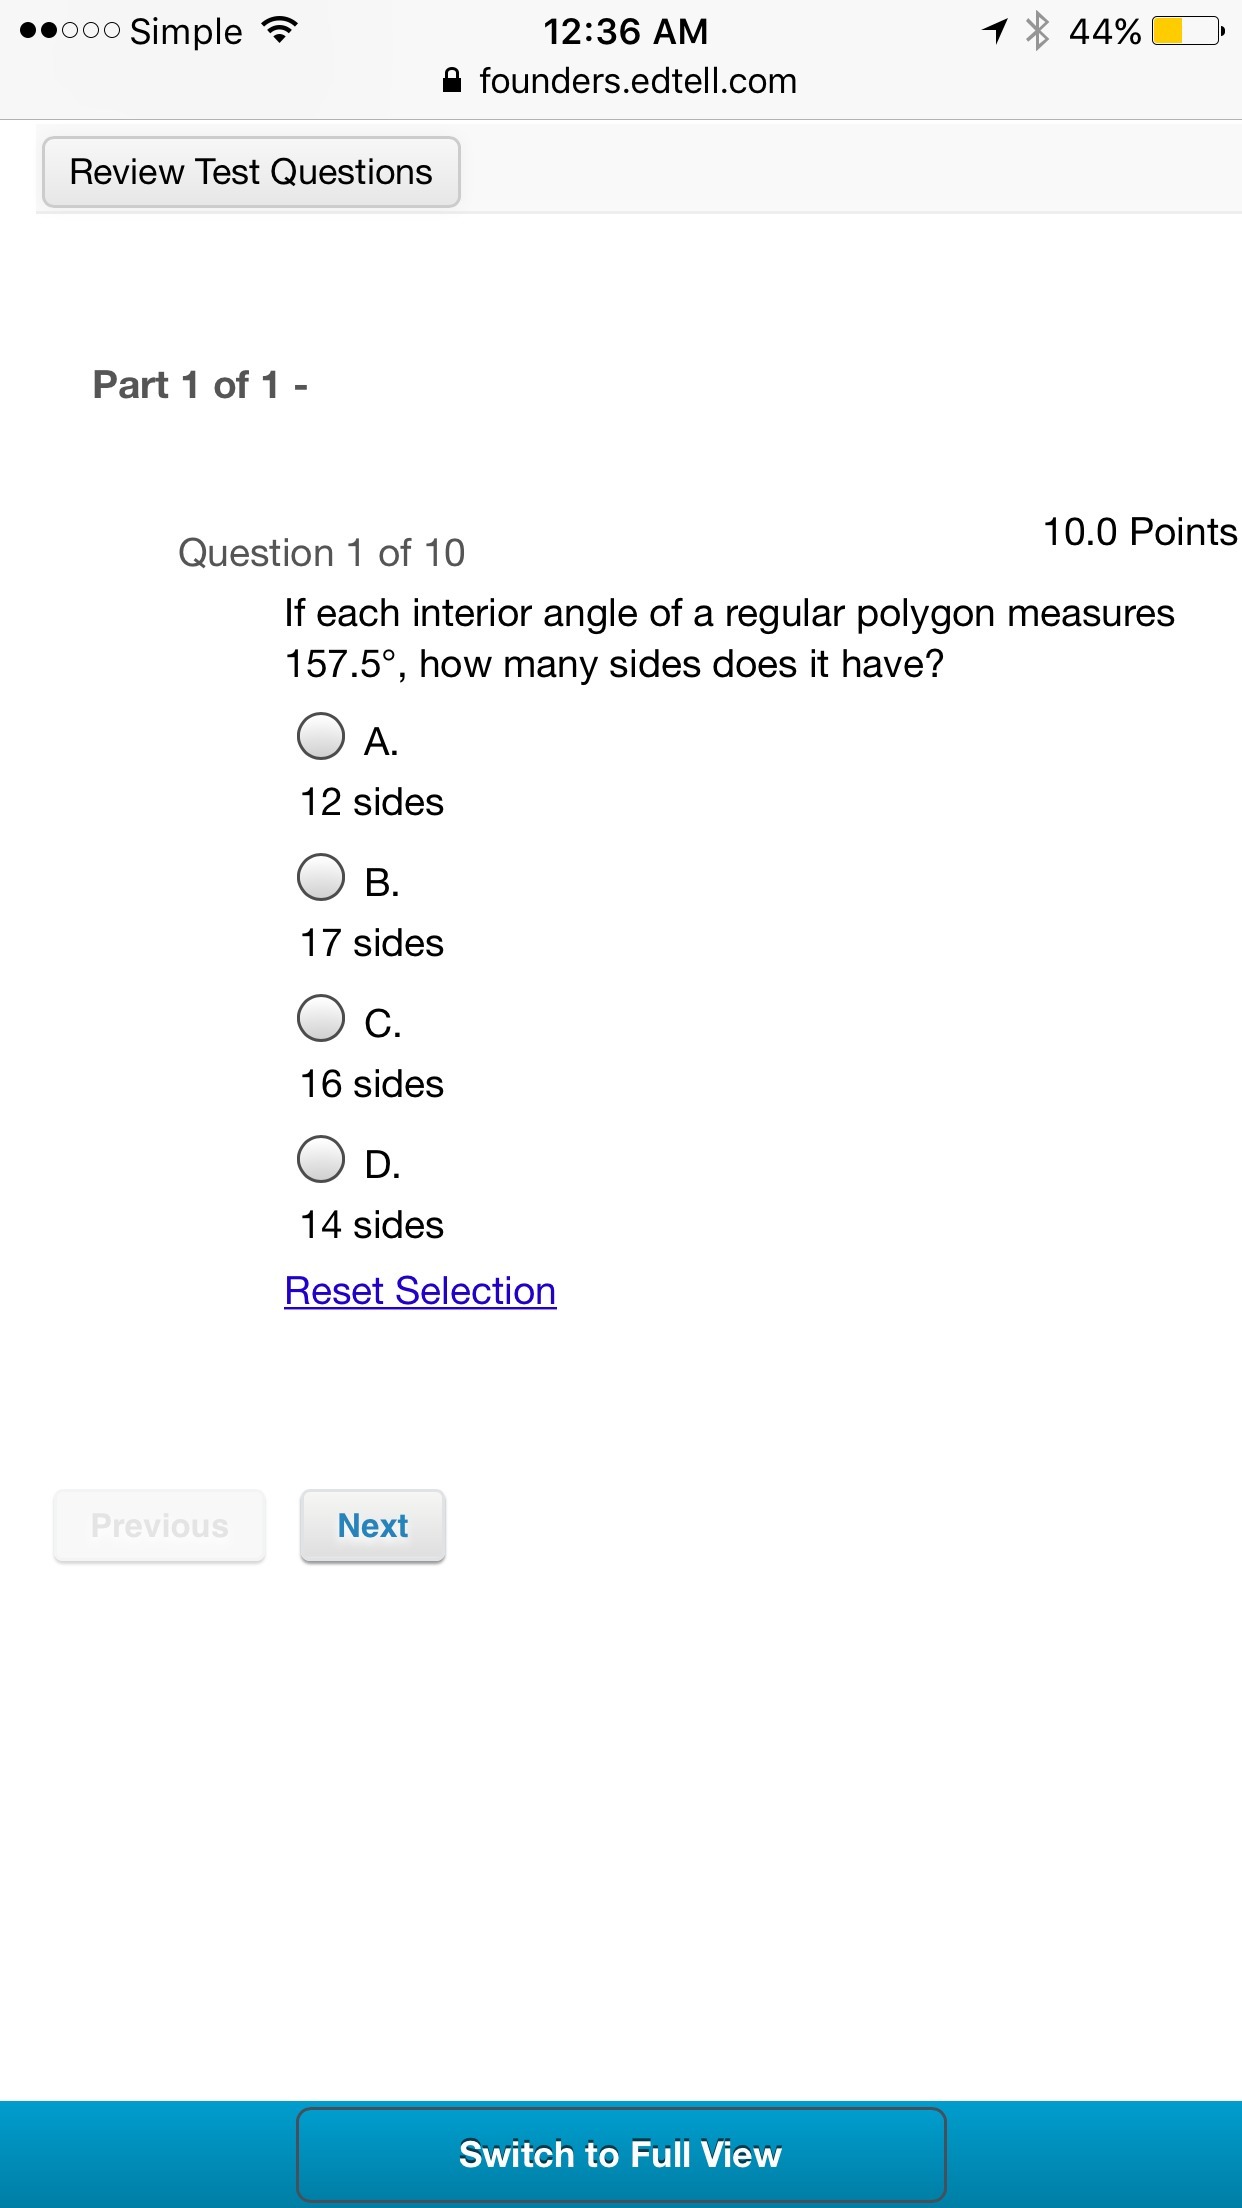Tap the Wi-Fi status icon
Viewport: 1242px width, 2208px height.
coord(280,31)
